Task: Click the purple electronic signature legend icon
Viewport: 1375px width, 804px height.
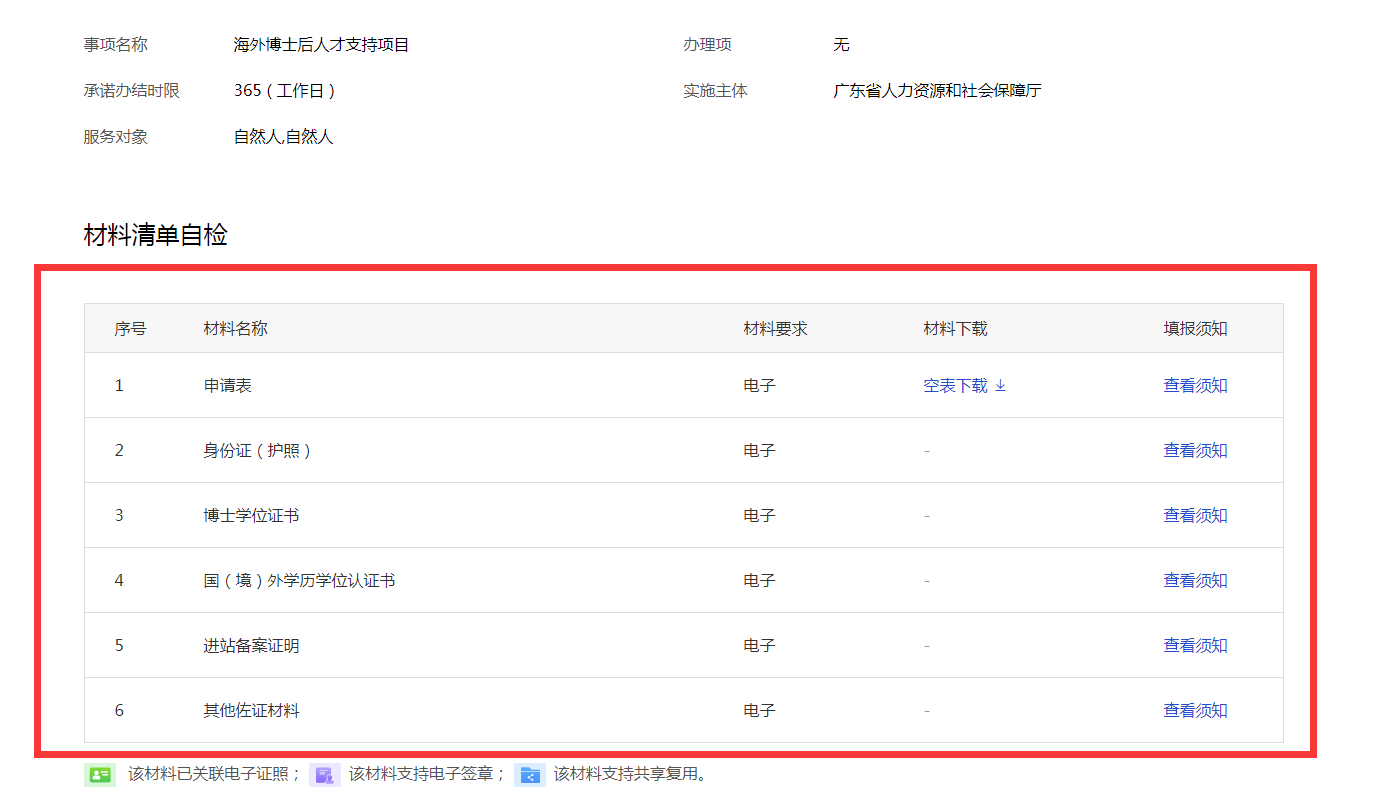Action: [x=325, y=775]
